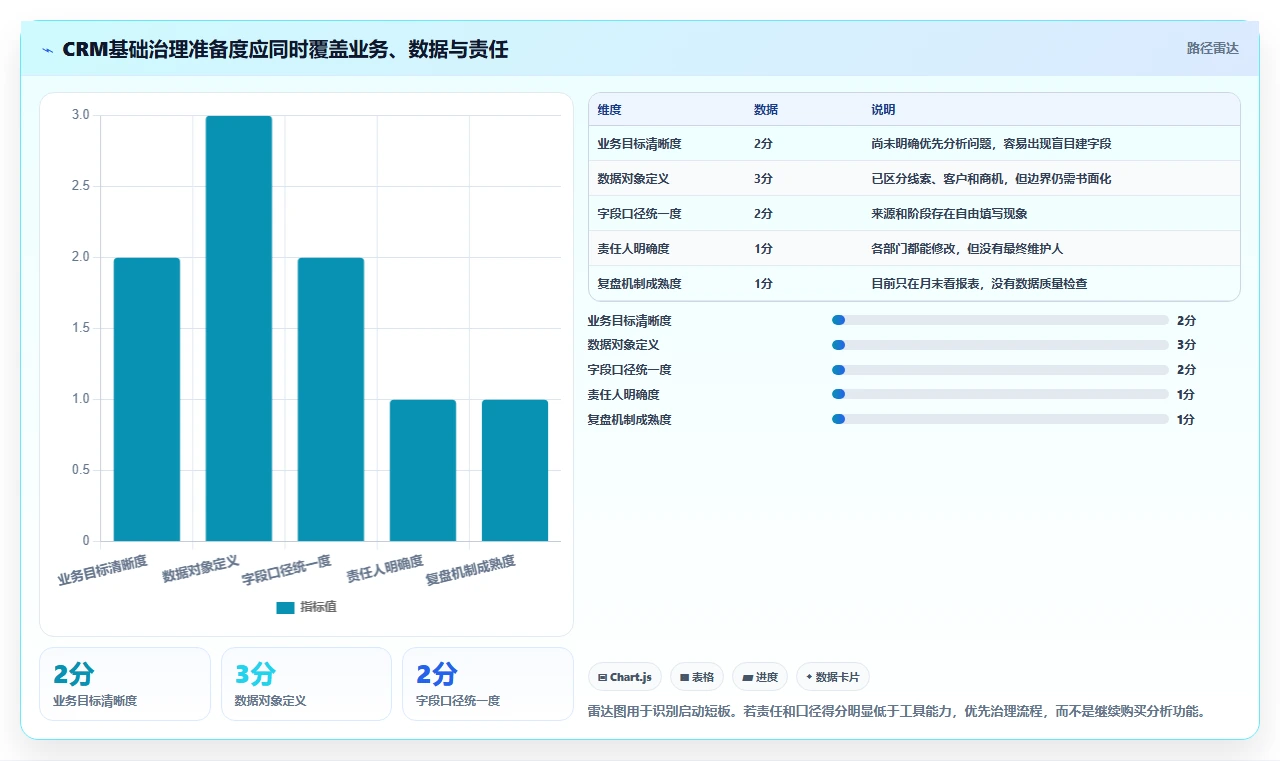Click the 字段口径统一度 progress bar
Screen dimensions: 1280x761
[x=1000, y=370]
